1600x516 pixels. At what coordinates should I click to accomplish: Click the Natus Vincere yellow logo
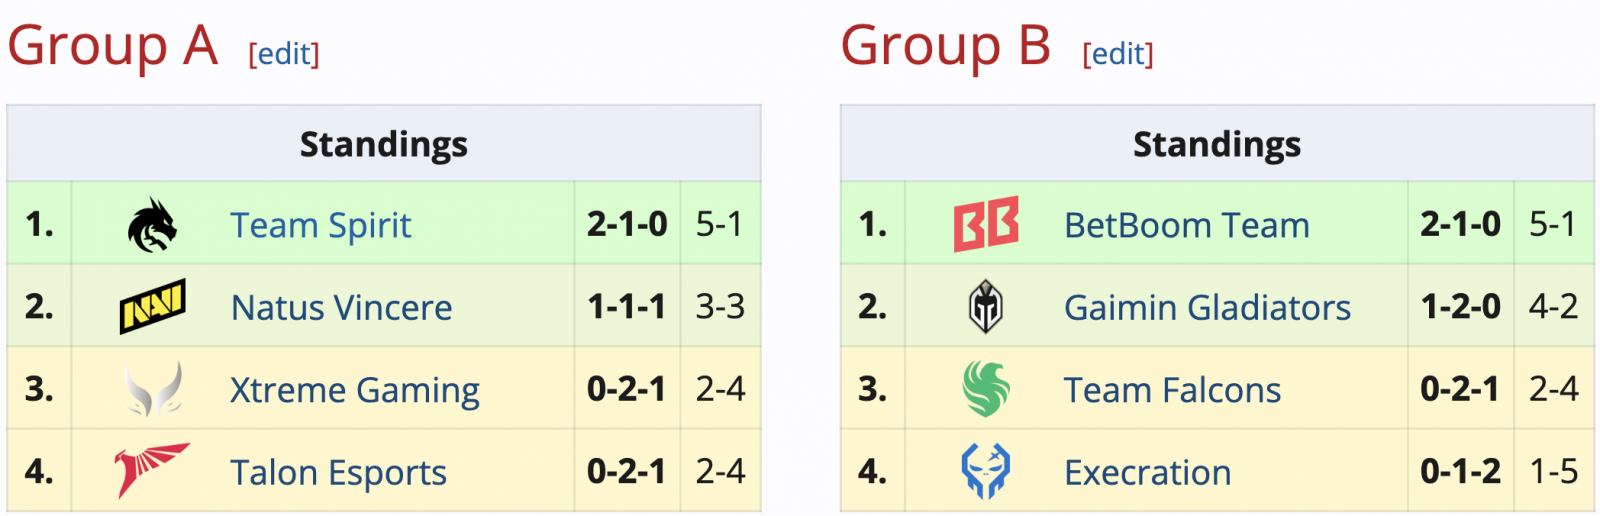tap(153, 307)
